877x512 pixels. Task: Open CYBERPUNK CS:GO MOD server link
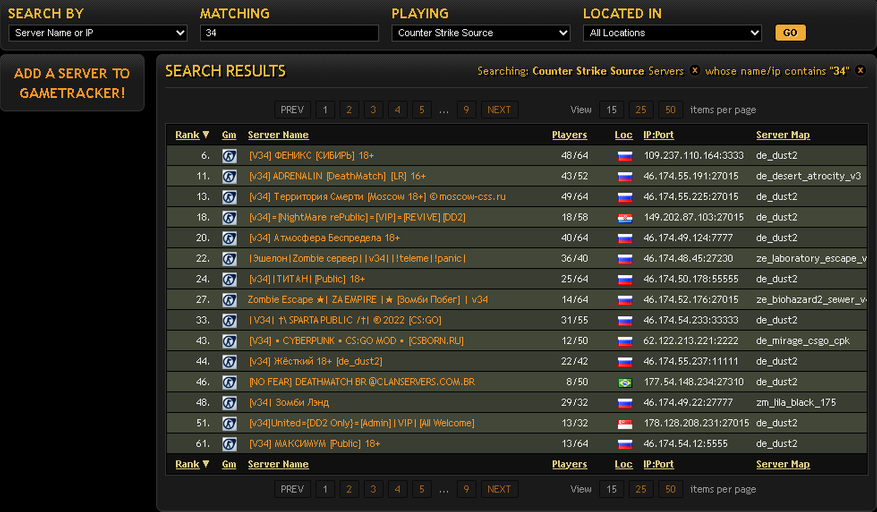356,341
